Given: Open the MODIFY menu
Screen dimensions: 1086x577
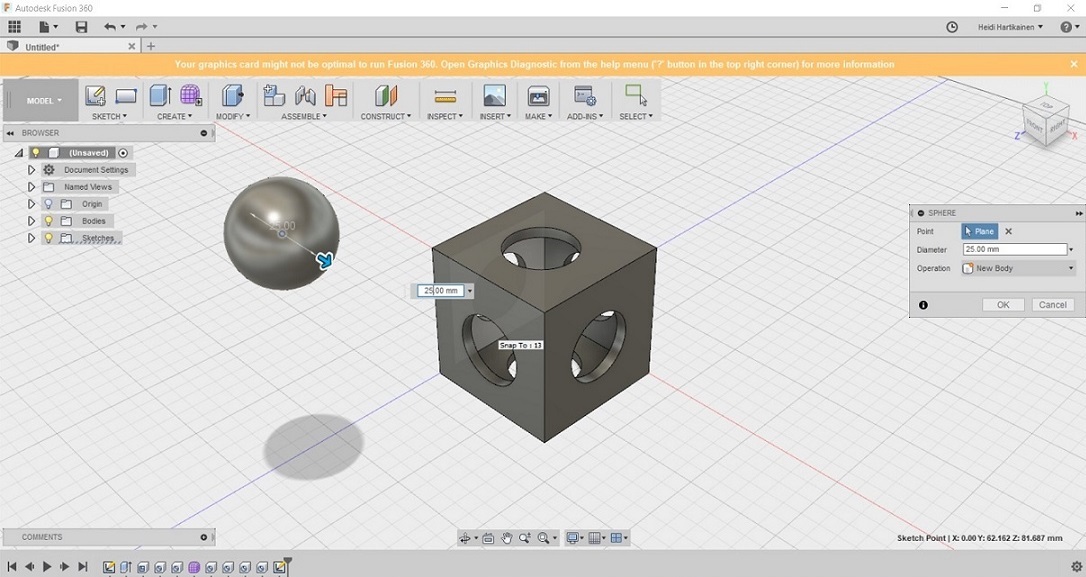Looking at the screenshot, I should (233, 116).
